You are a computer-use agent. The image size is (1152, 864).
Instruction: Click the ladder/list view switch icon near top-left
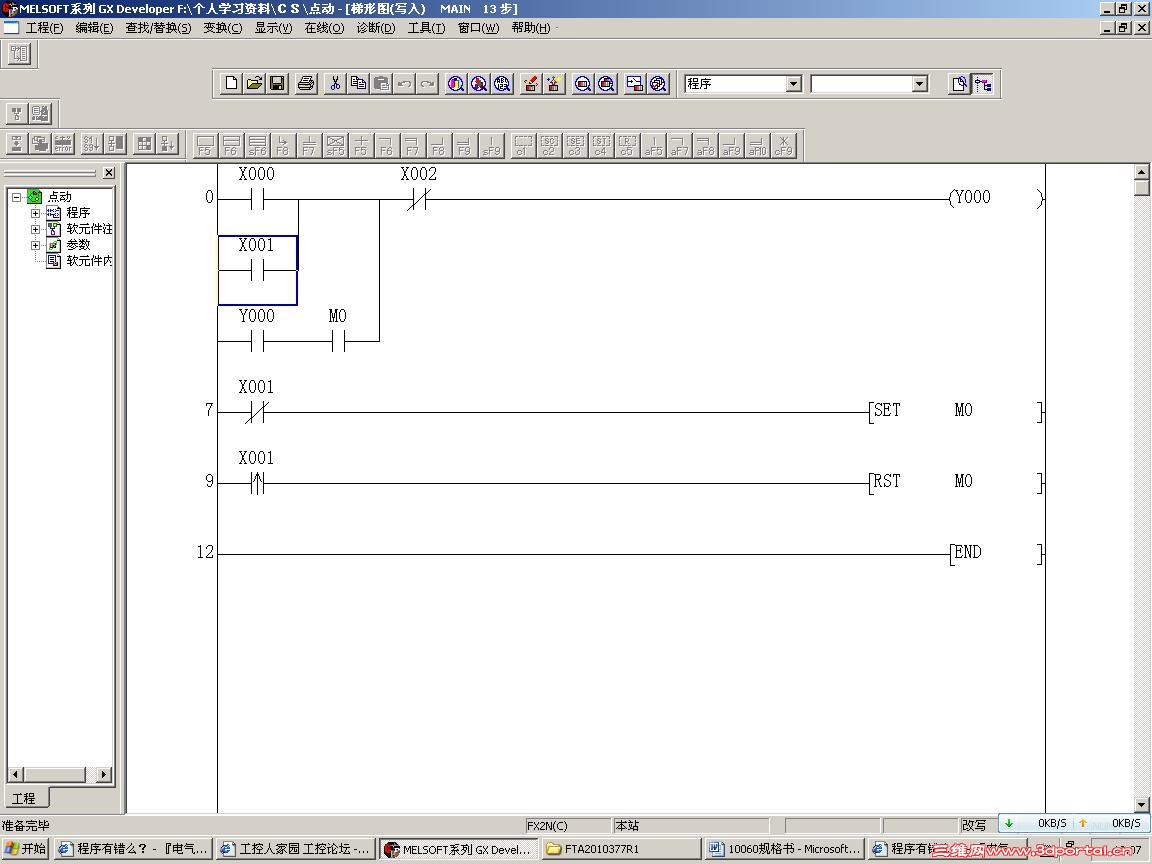[x=19, y=54]
